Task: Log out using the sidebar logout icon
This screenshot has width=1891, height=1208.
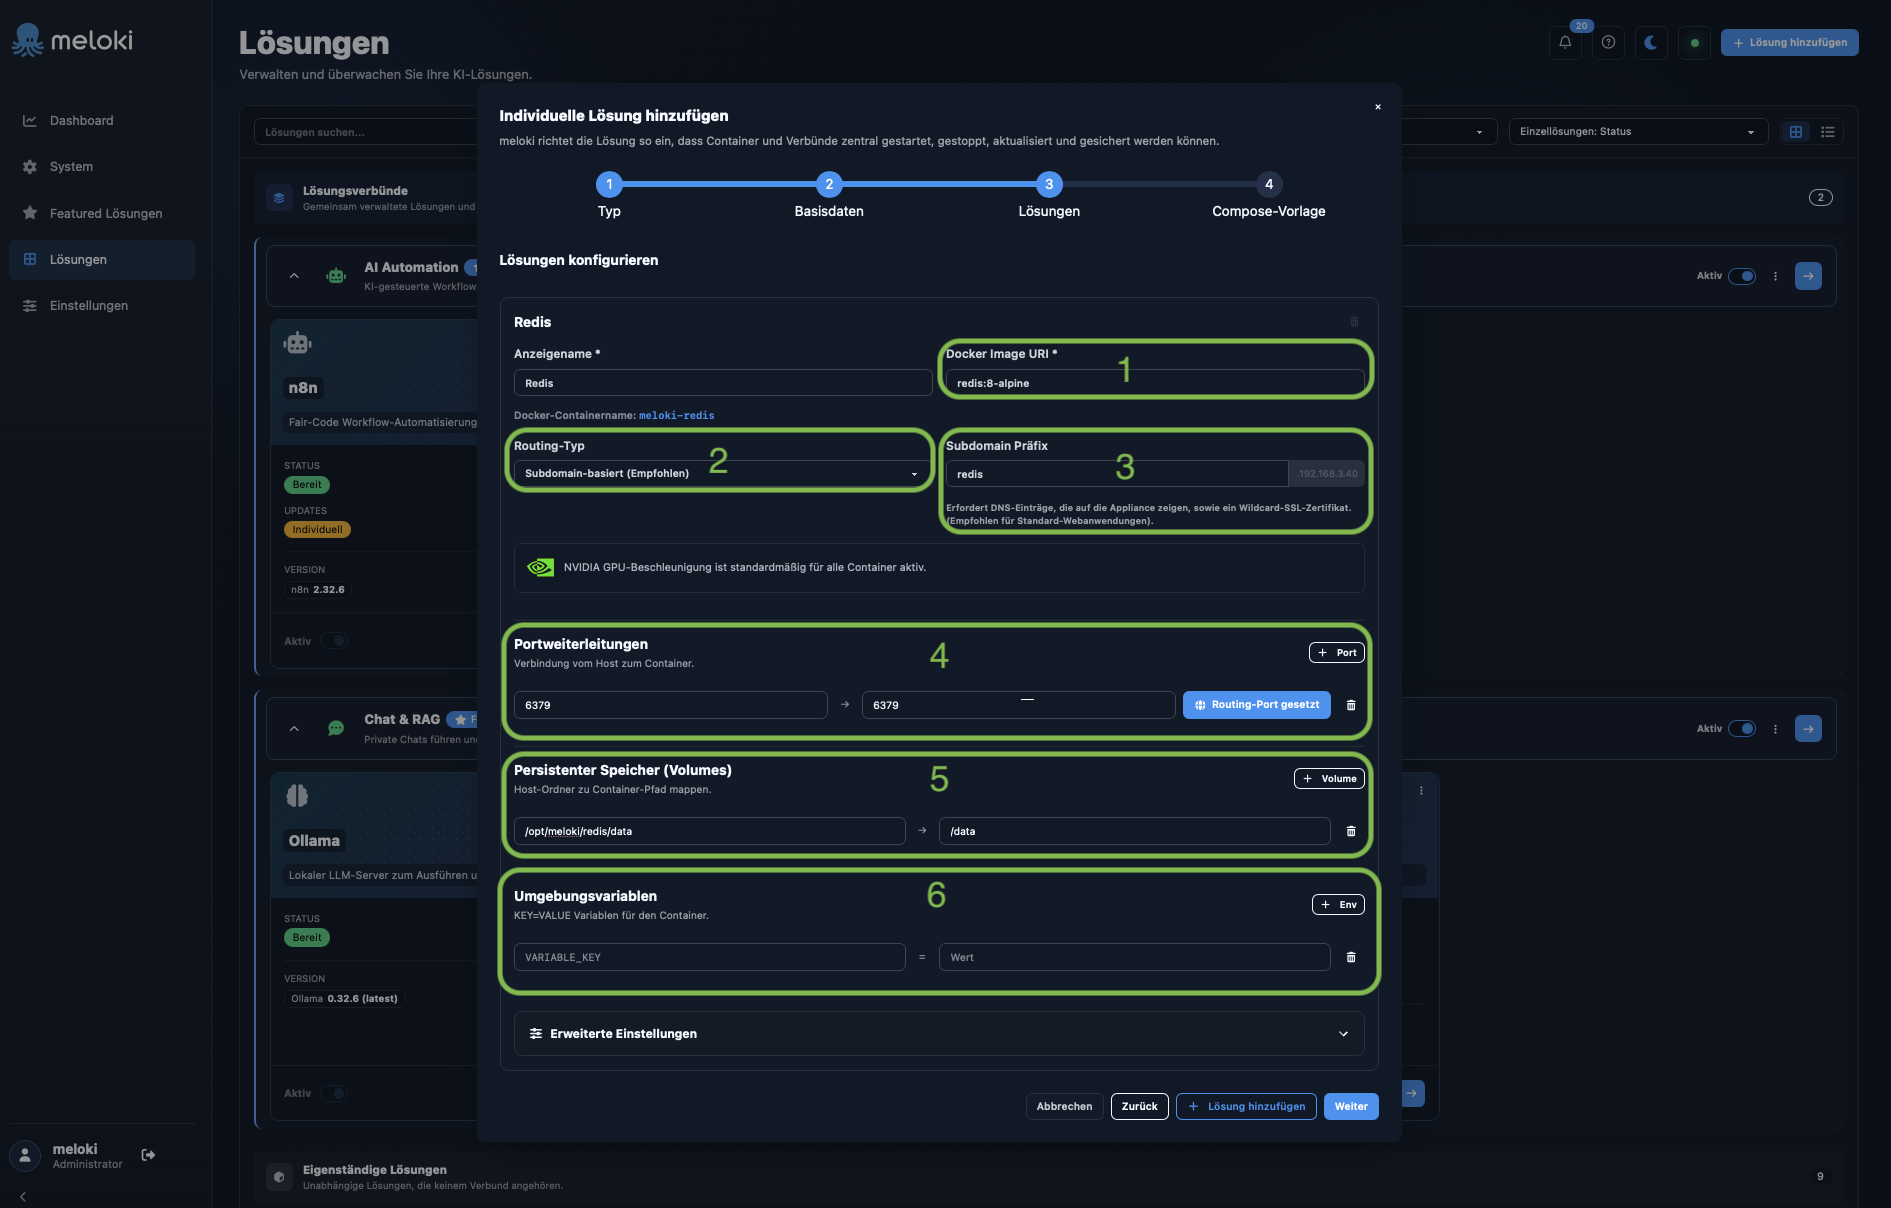Action: coord(149,1155)
